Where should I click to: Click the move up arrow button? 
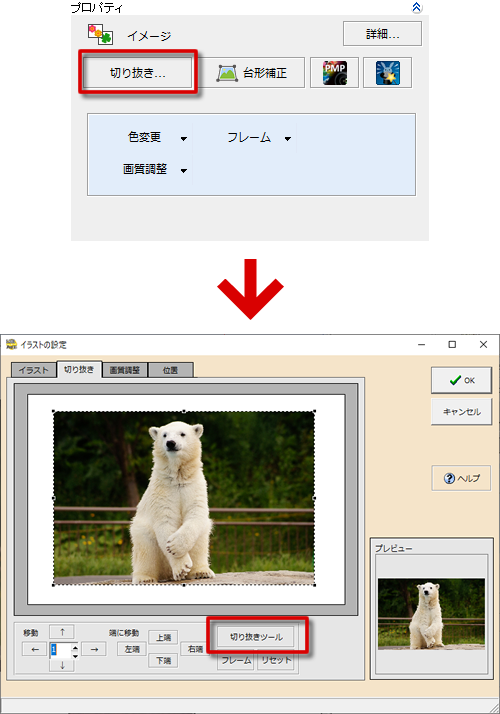pyautogui.click(x=62, y=632)
